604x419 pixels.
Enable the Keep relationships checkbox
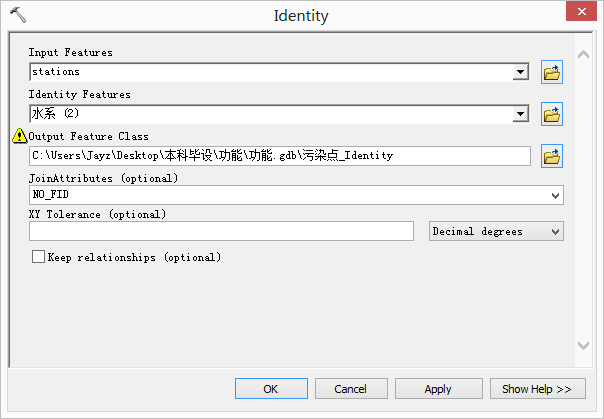(39, 257)
